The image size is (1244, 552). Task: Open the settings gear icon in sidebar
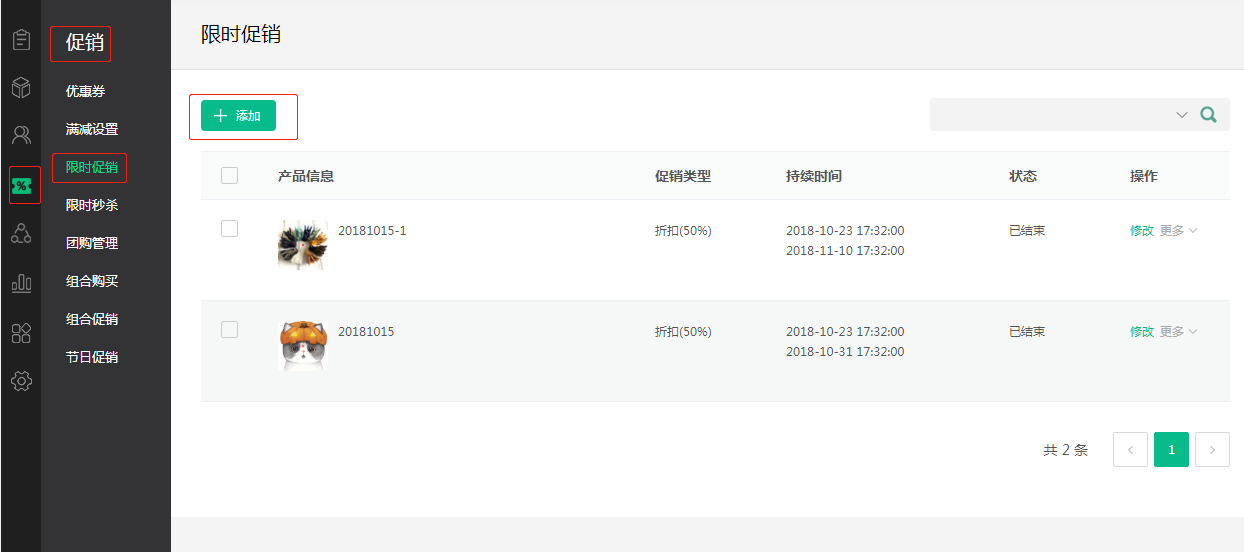pyautogui.click(x=21, y=381)
